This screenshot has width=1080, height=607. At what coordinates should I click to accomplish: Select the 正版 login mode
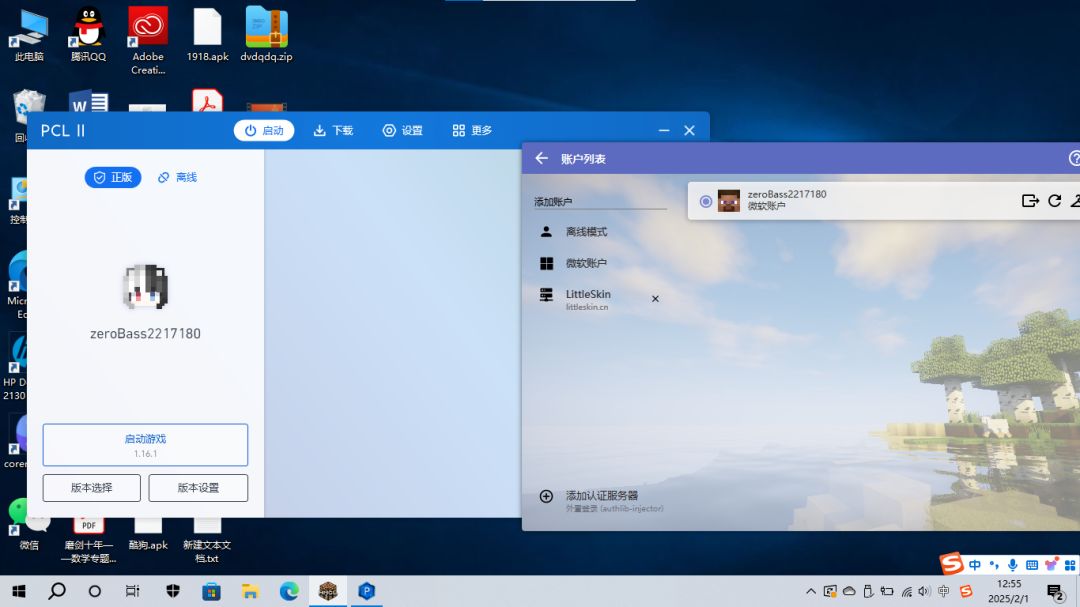113,177
